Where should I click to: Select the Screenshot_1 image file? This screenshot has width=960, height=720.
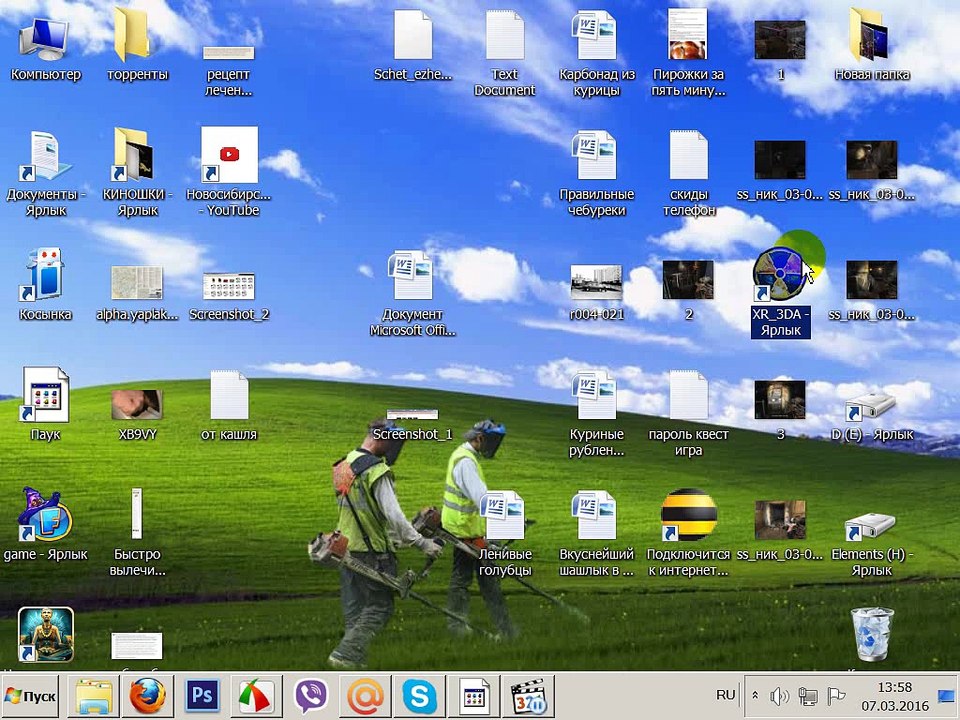(412, 425)
